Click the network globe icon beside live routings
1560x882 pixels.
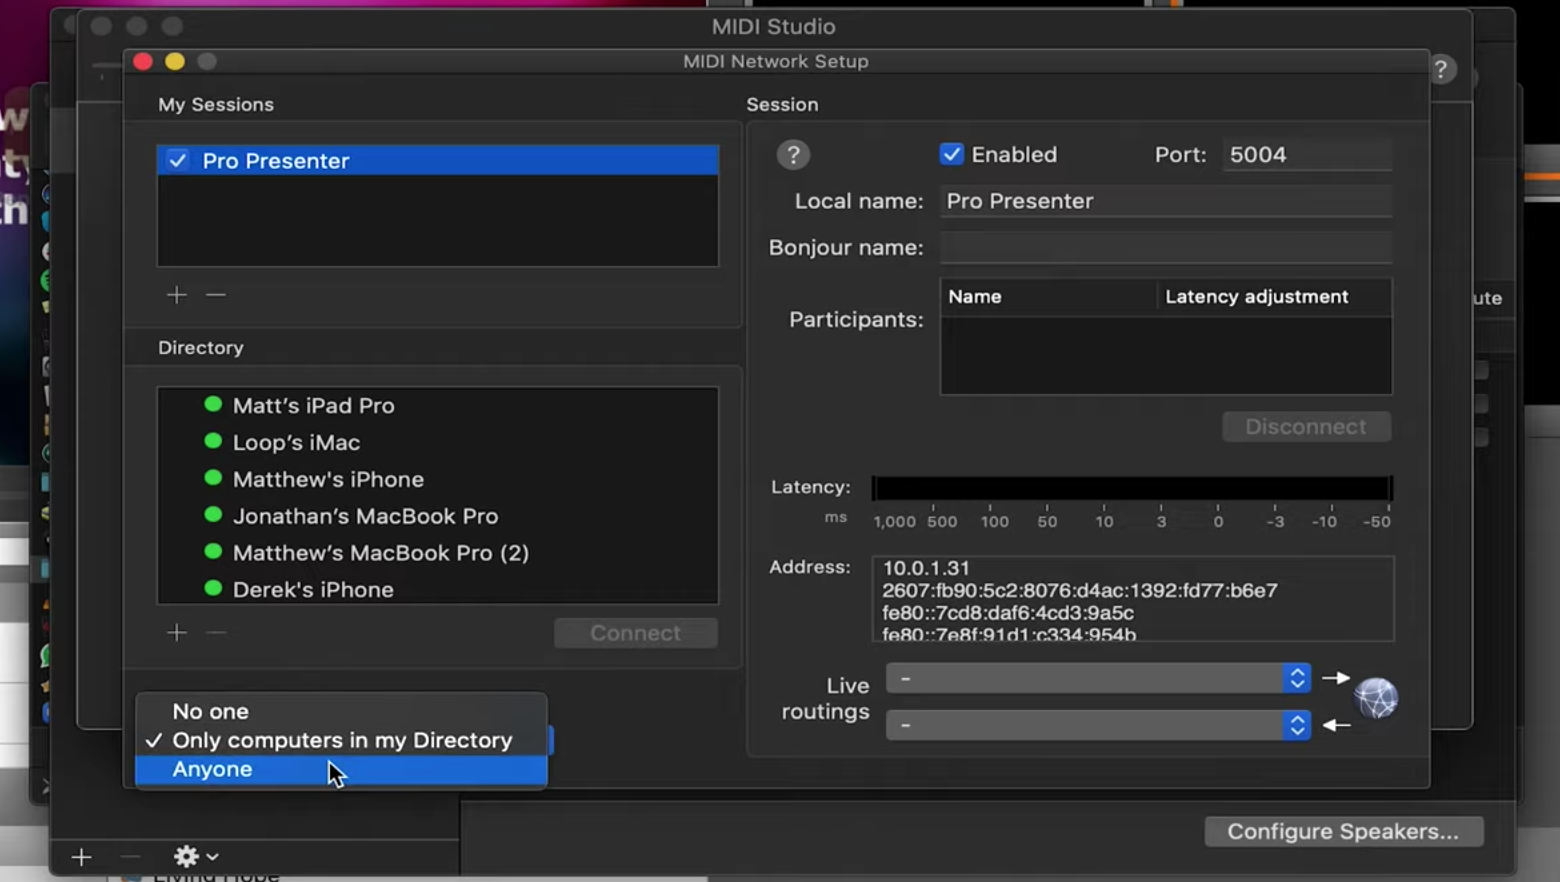[1377, 698]
